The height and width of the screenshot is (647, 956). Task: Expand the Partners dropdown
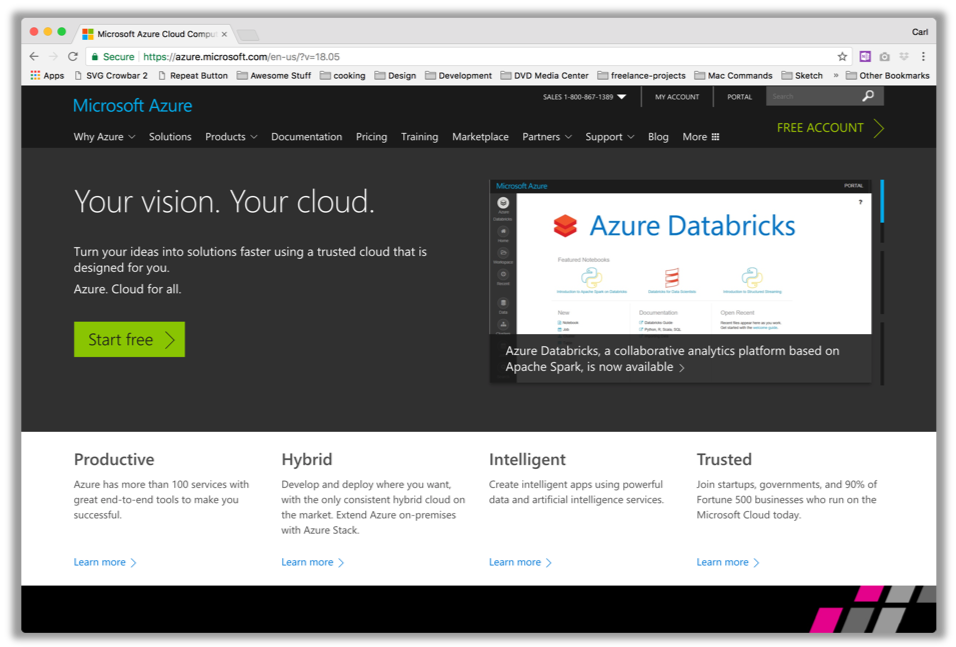click(547, 137)
